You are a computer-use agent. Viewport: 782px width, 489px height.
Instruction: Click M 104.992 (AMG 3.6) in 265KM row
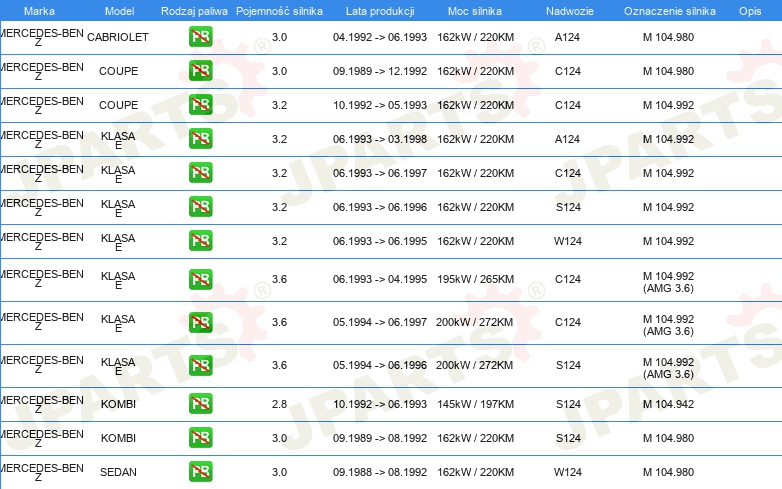(x=668, y=282)
